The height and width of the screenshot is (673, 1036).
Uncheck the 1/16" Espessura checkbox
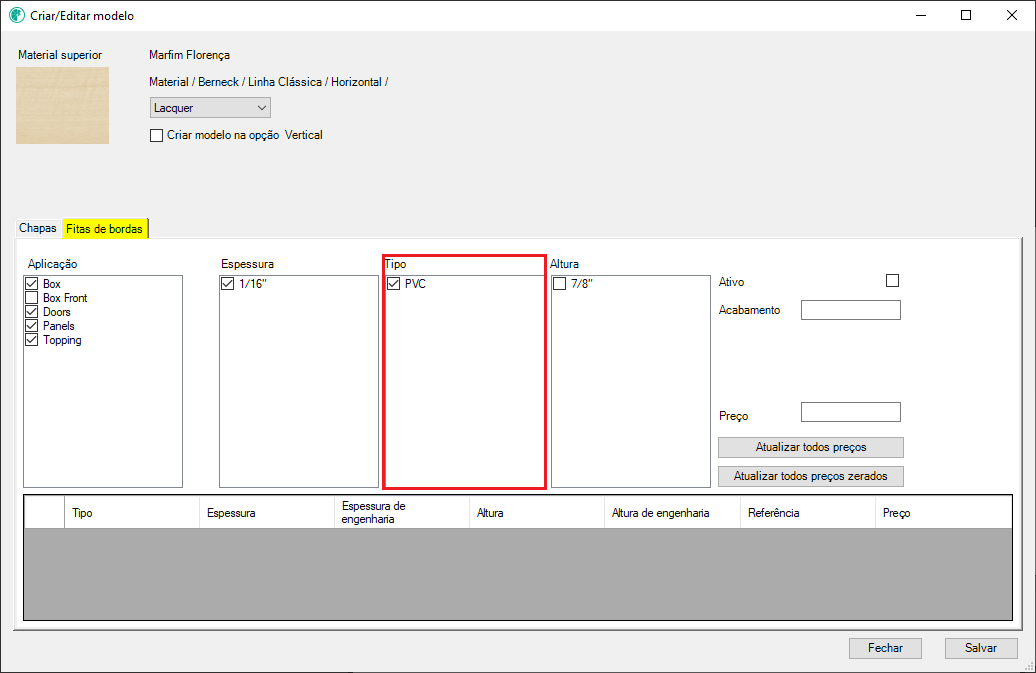(228, 283)
